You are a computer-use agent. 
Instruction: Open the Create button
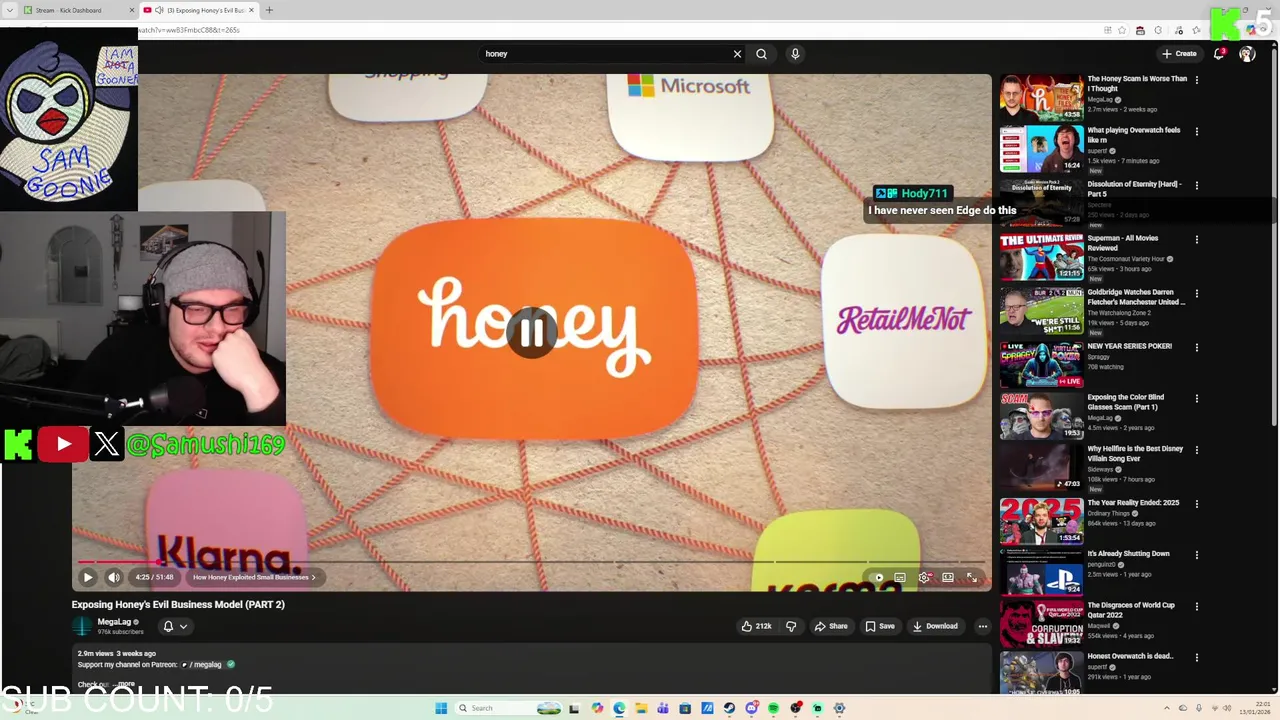tap(1179, 54)
